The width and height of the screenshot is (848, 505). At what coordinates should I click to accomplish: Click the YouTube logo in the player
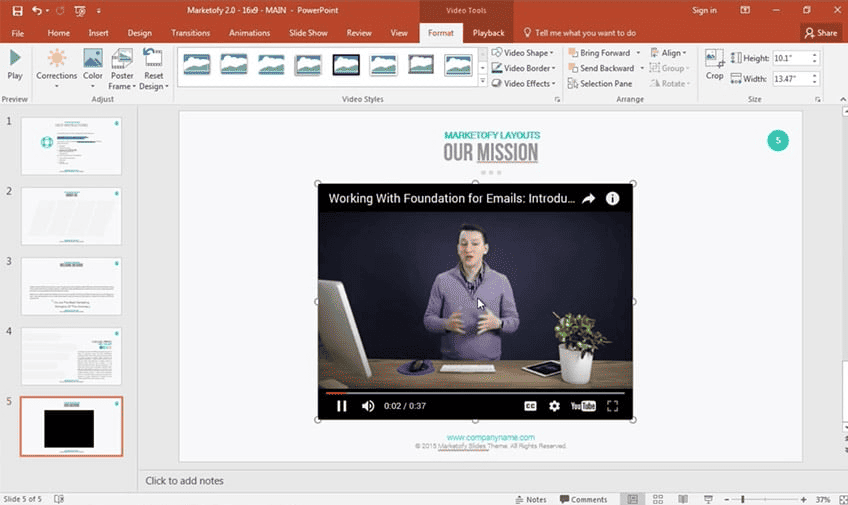point(583,406)
